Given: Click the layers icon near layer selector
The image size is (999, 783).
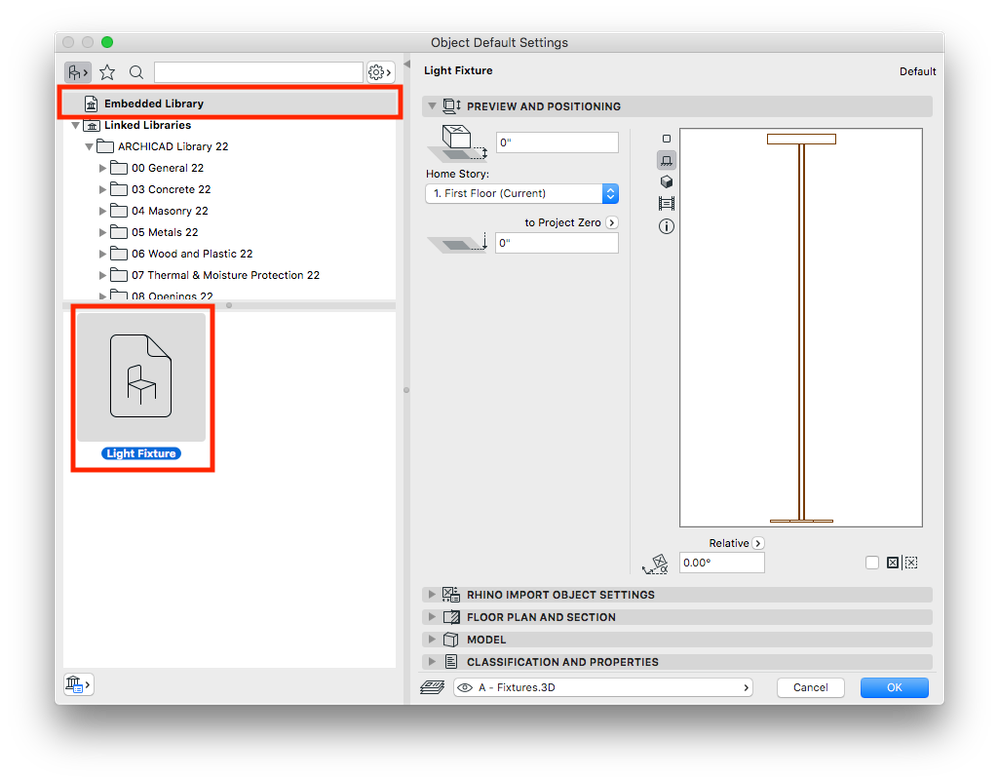Looking at the screenshot, I should coord(433,687).
